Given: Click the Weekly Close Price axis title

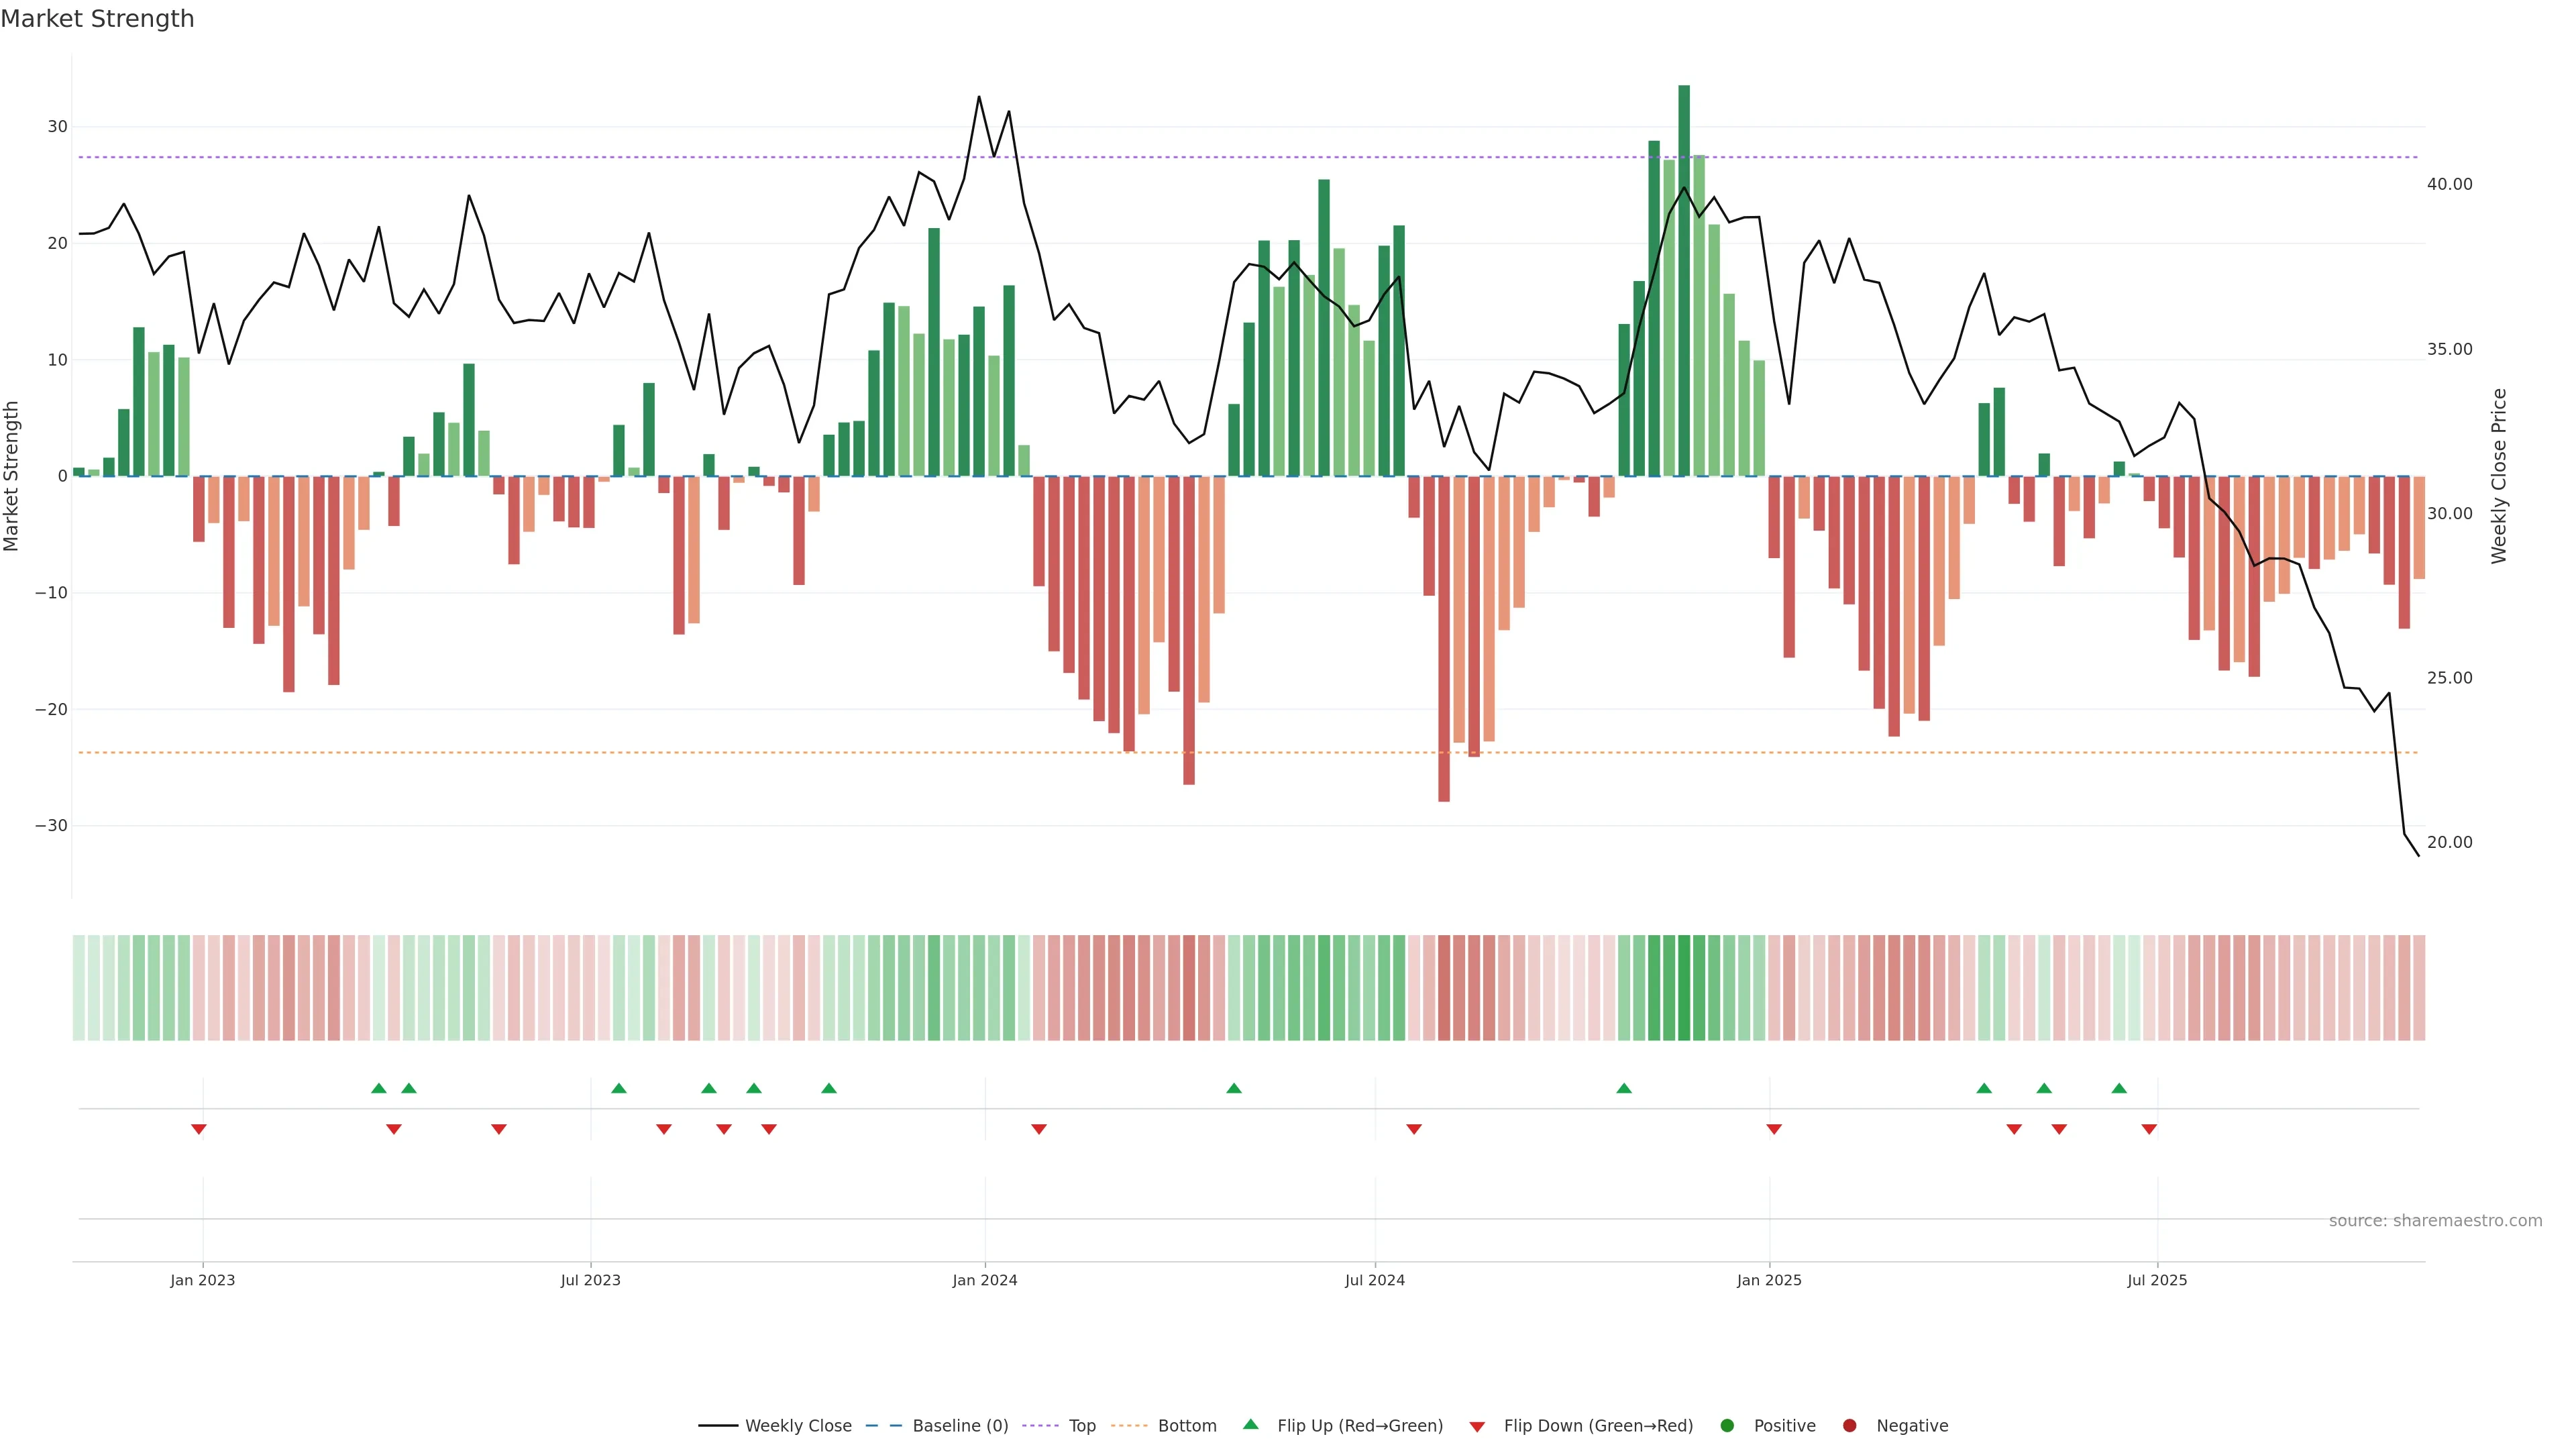Looking at the screenshot, I should [2499, 476].
